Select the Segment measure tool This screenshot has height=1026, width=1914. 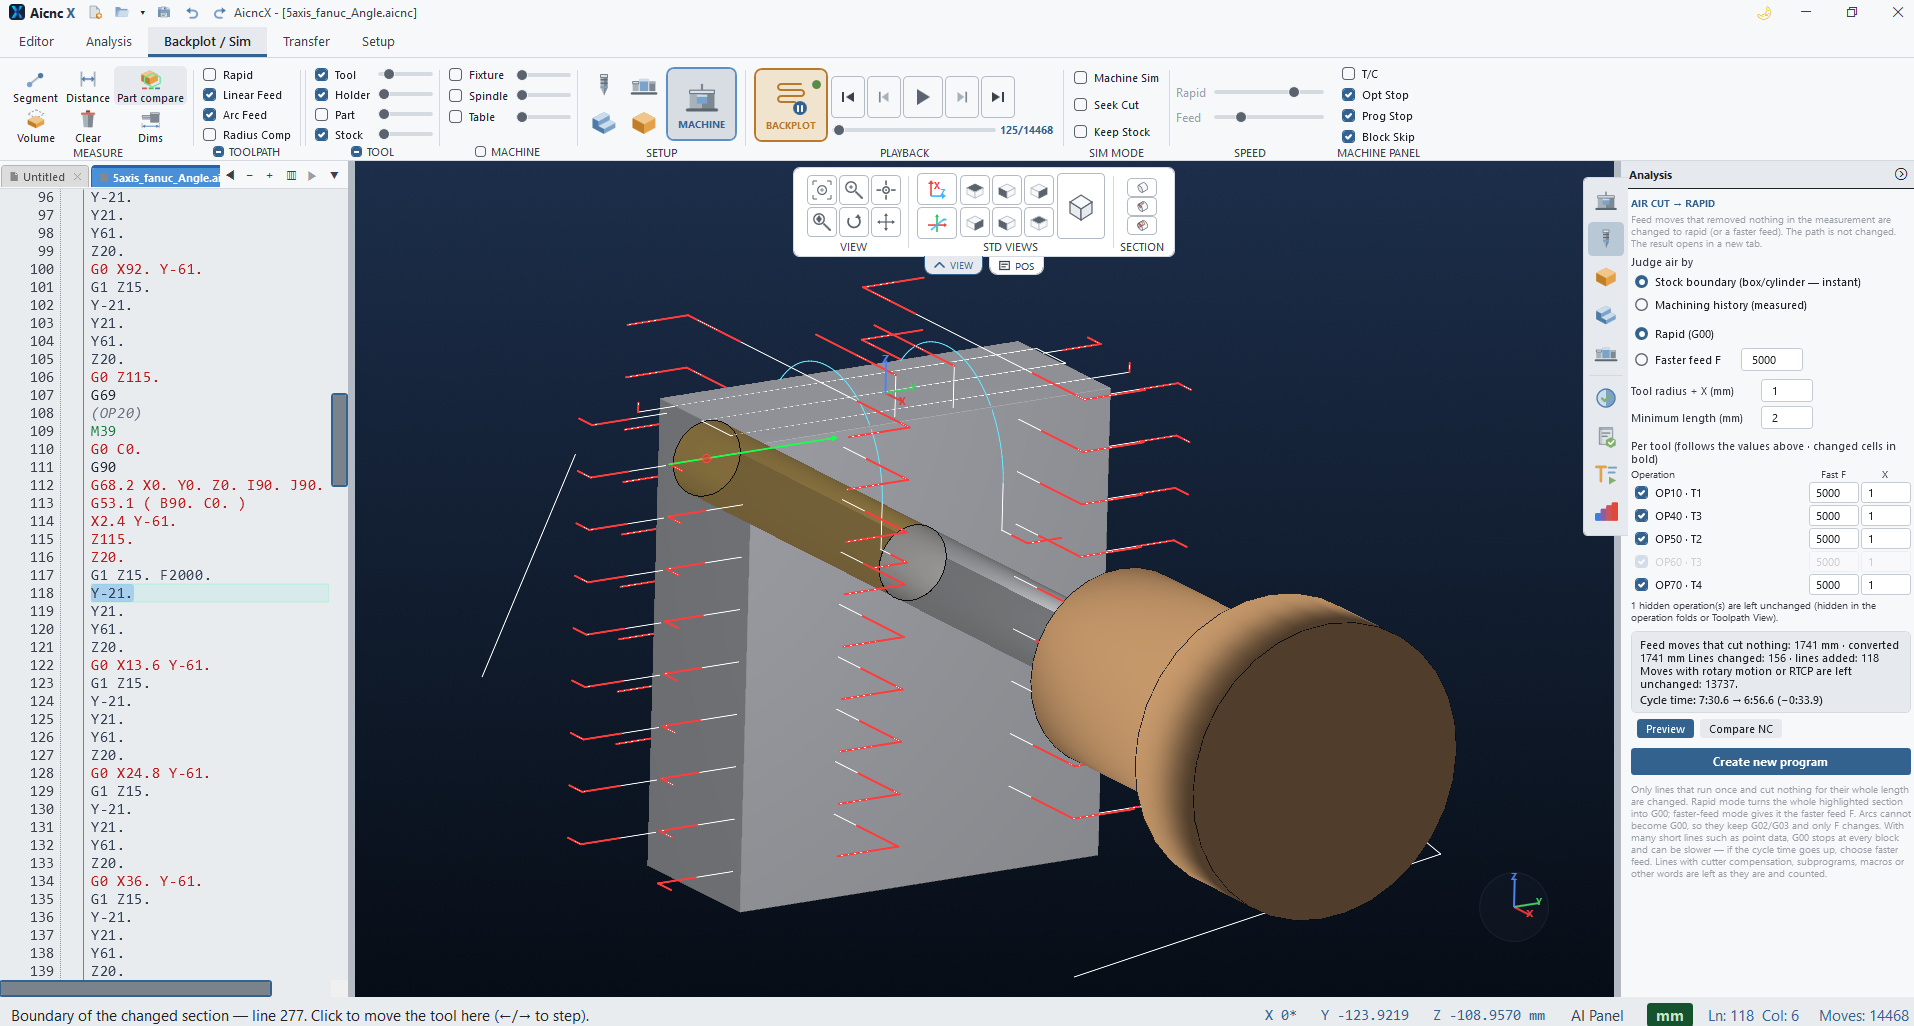point(35,87)
